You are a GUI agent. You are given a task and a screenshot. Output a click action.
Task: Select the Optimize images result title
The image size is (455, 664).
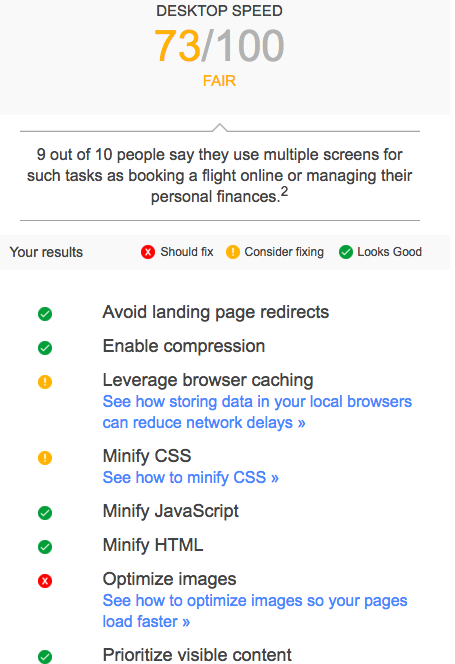click(169, 579)
